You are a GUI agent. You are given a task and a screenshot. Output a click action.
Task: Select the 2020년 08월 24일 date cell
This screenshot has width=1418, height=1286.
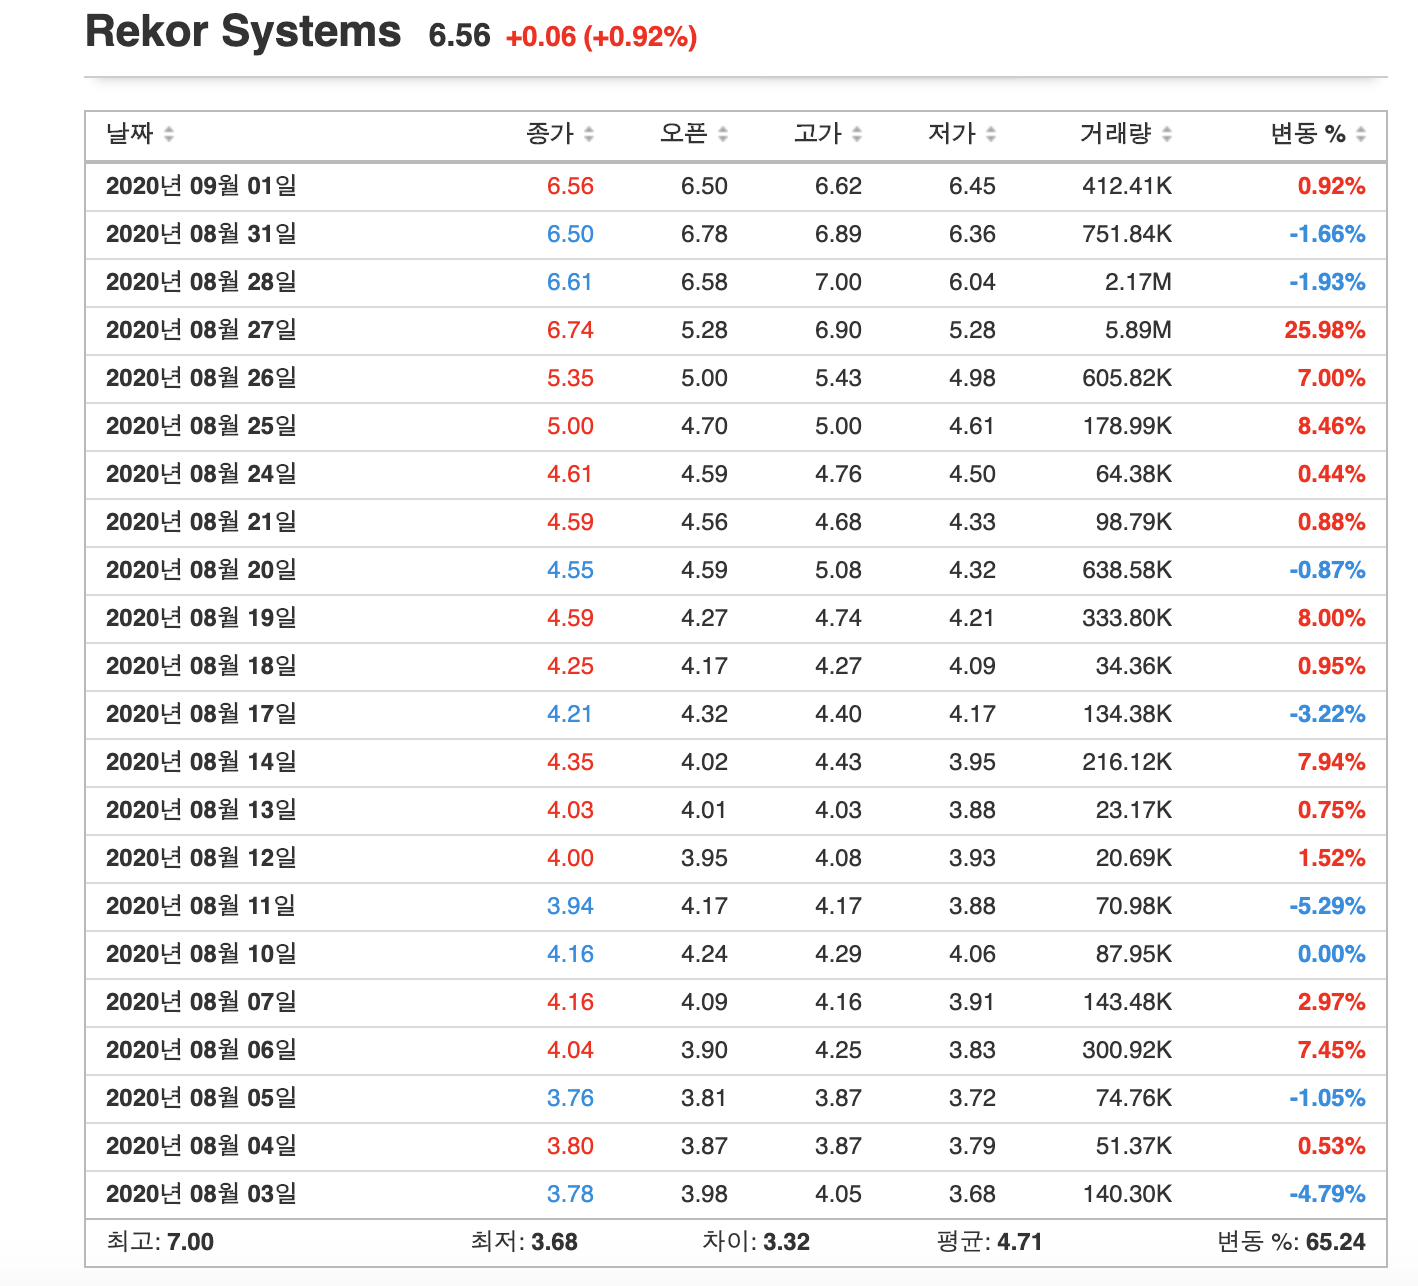201,474
